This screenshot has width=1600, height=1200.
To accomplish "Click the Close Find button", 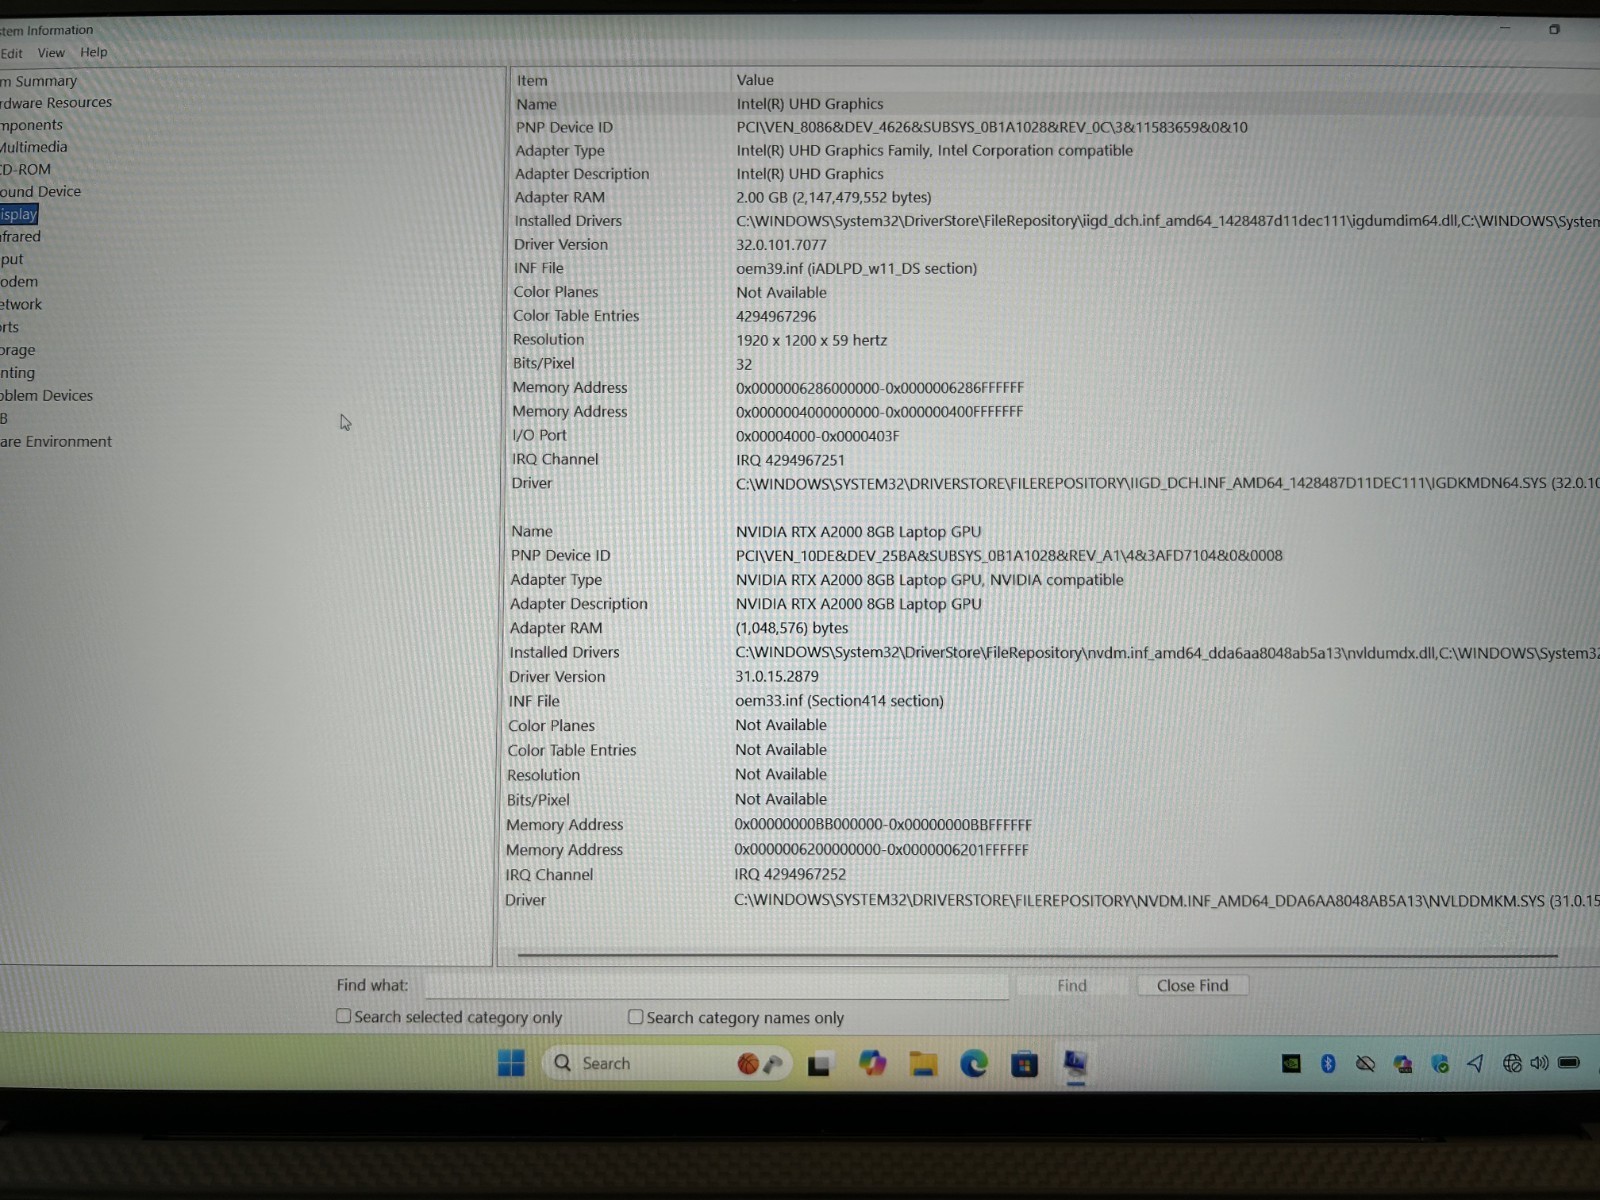I will (1192, 985).
